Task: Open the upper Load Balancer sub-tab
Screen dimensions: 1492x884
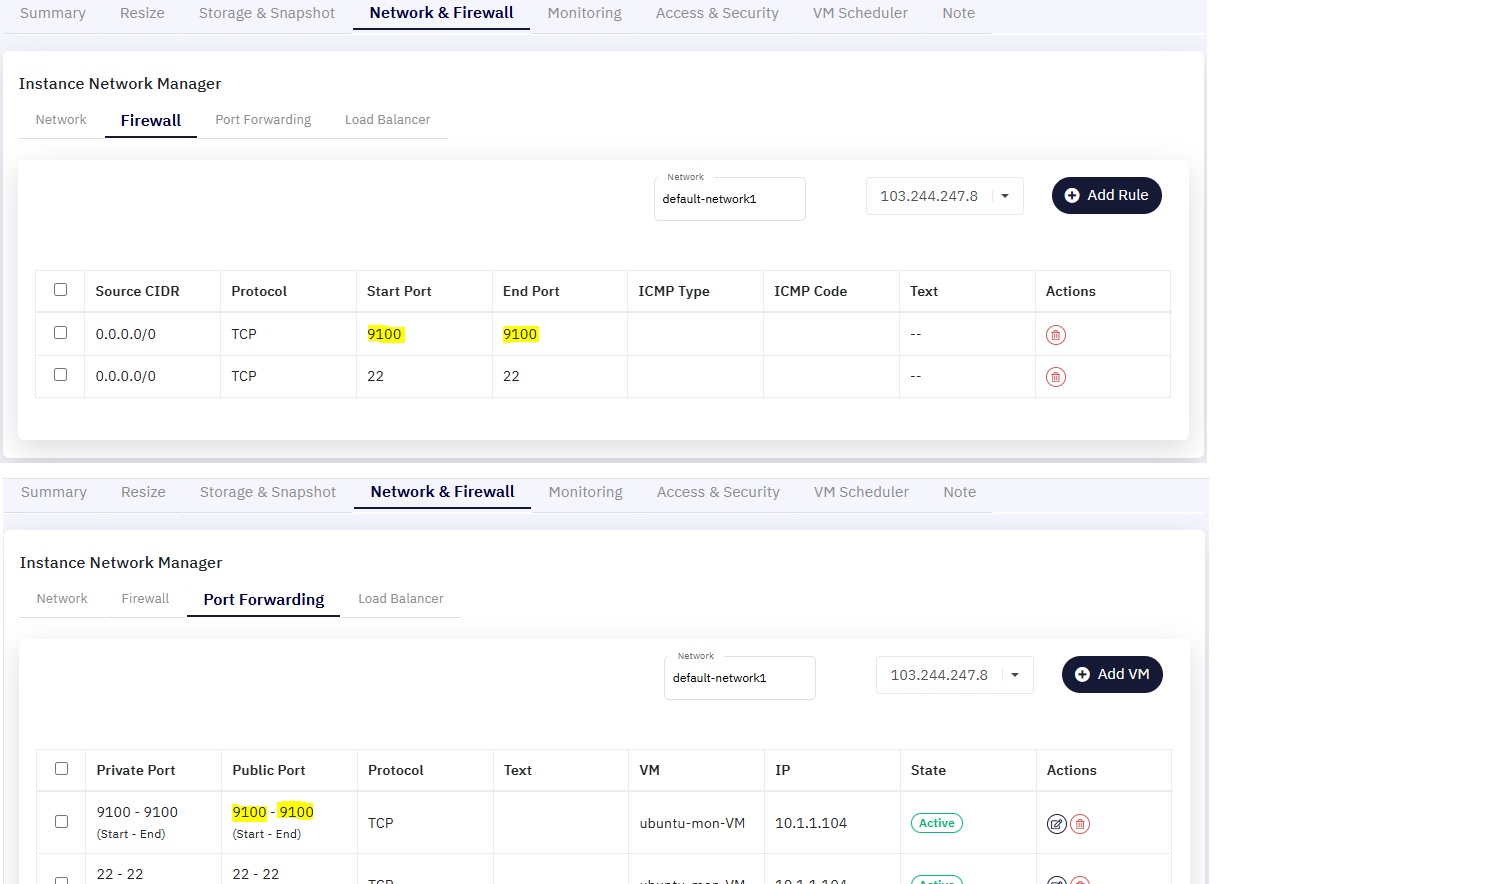Action: point(387,120)
